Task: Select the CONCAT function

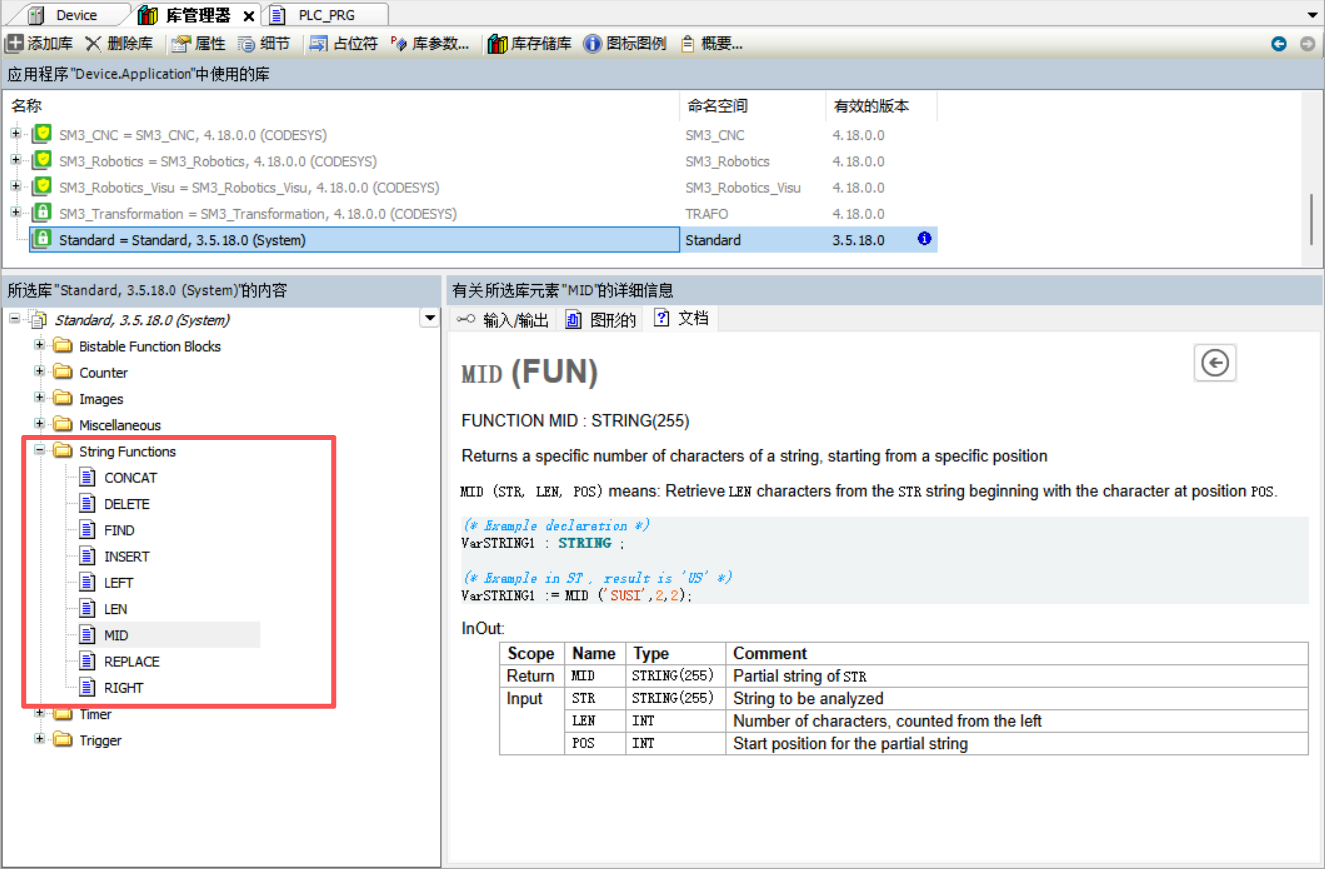Action: pos(131,478)
